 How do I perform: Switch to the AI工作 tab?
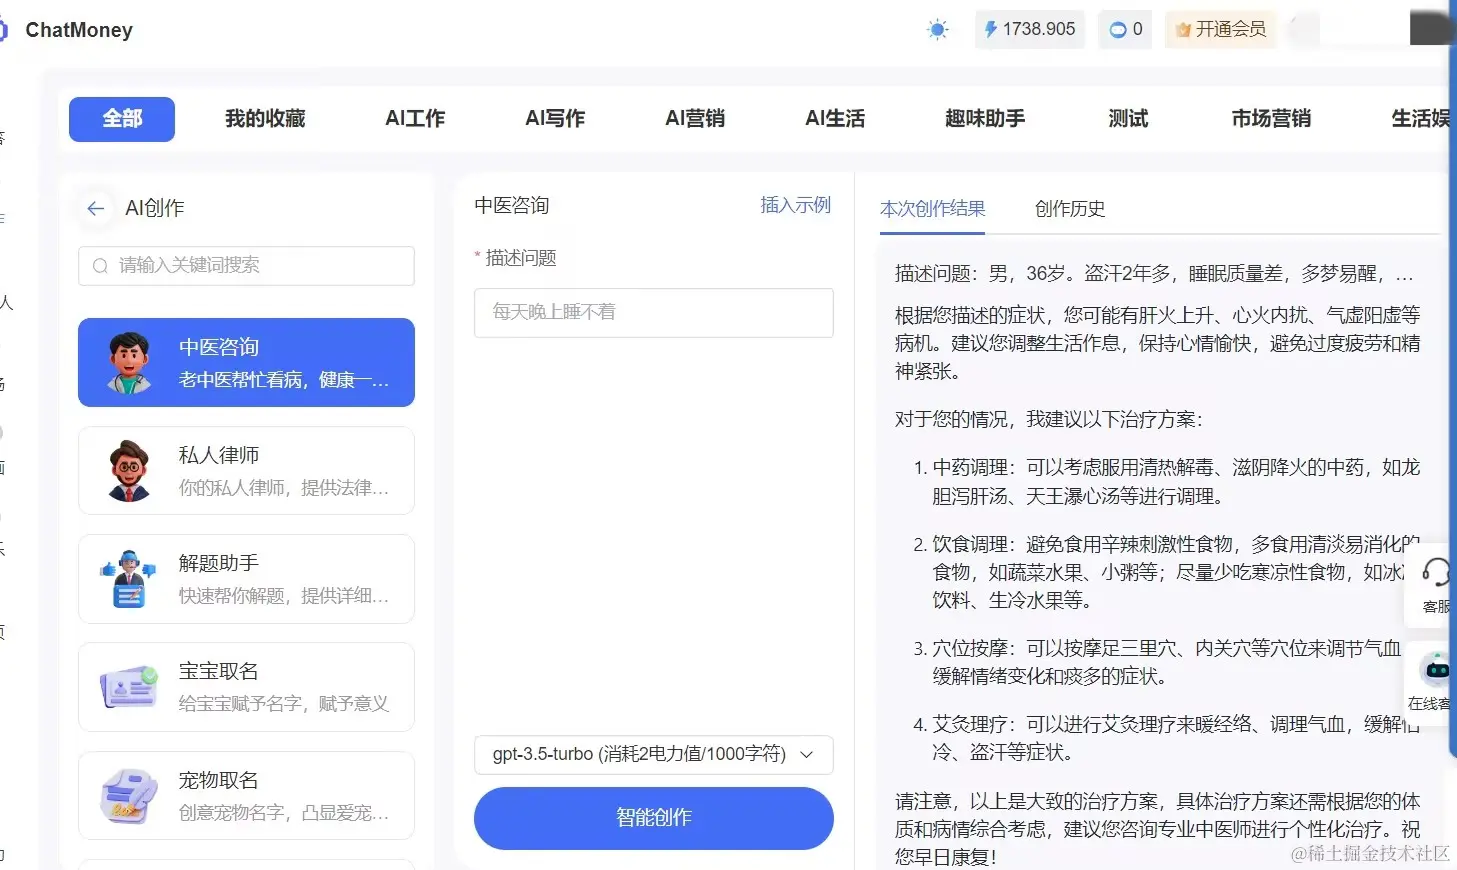point(415,119)
